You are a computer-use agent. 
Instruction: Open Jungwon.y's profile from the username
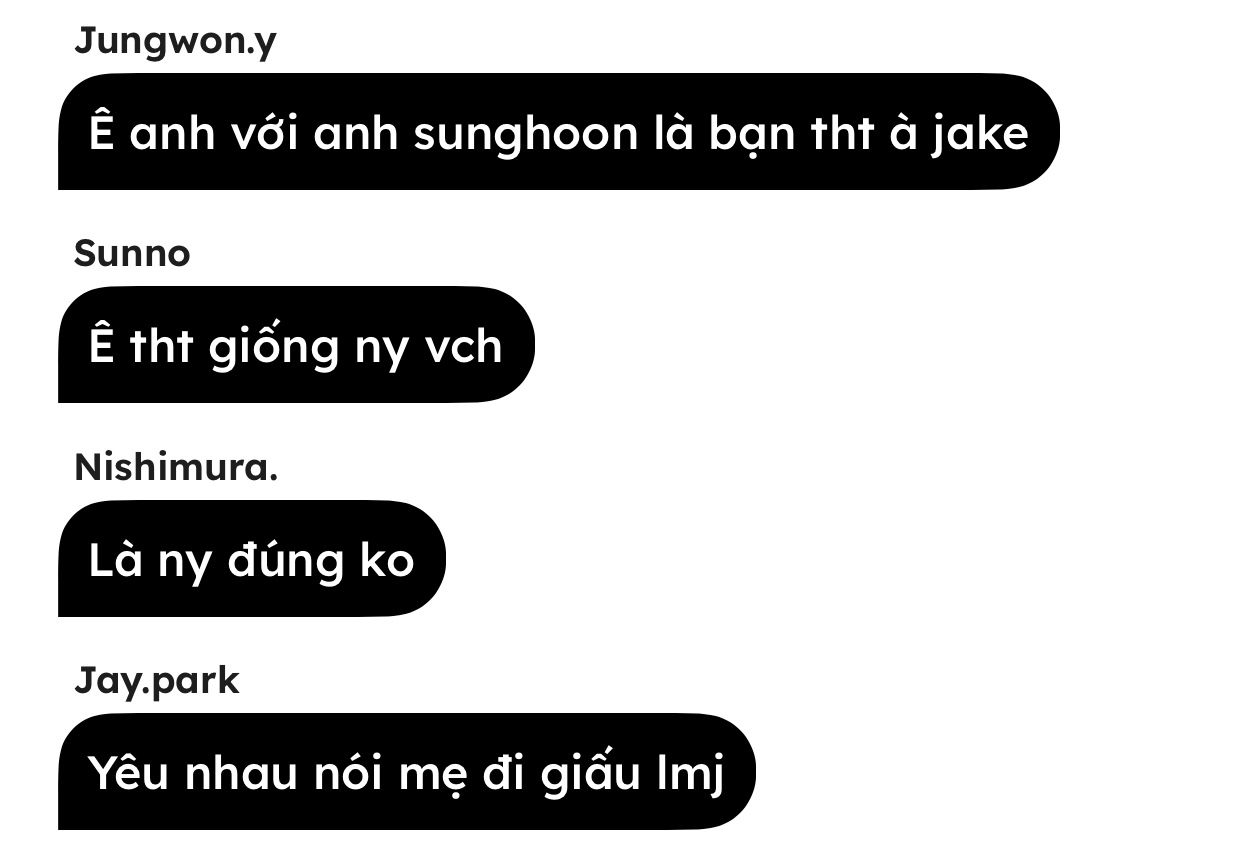point(175,42)
